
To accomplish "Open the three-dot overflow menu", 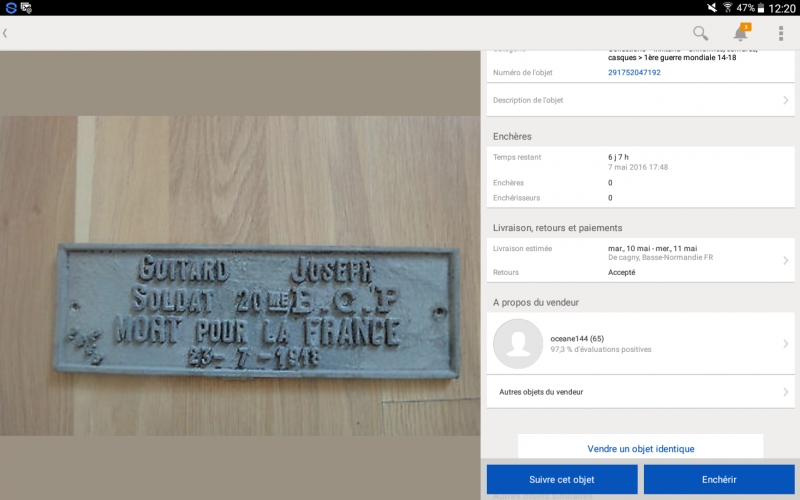I will (x=781, y=33).
